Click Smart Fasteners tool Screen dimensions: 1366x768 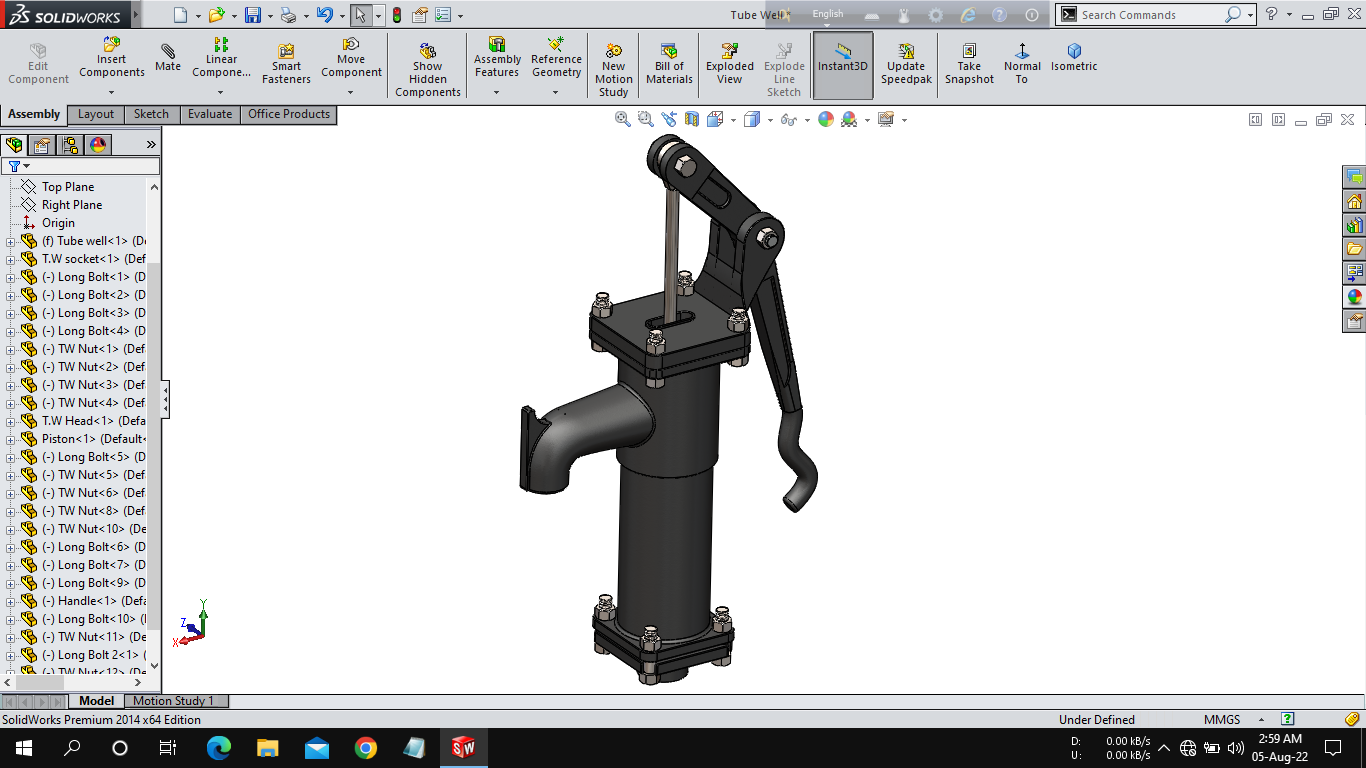pos(286,65)
